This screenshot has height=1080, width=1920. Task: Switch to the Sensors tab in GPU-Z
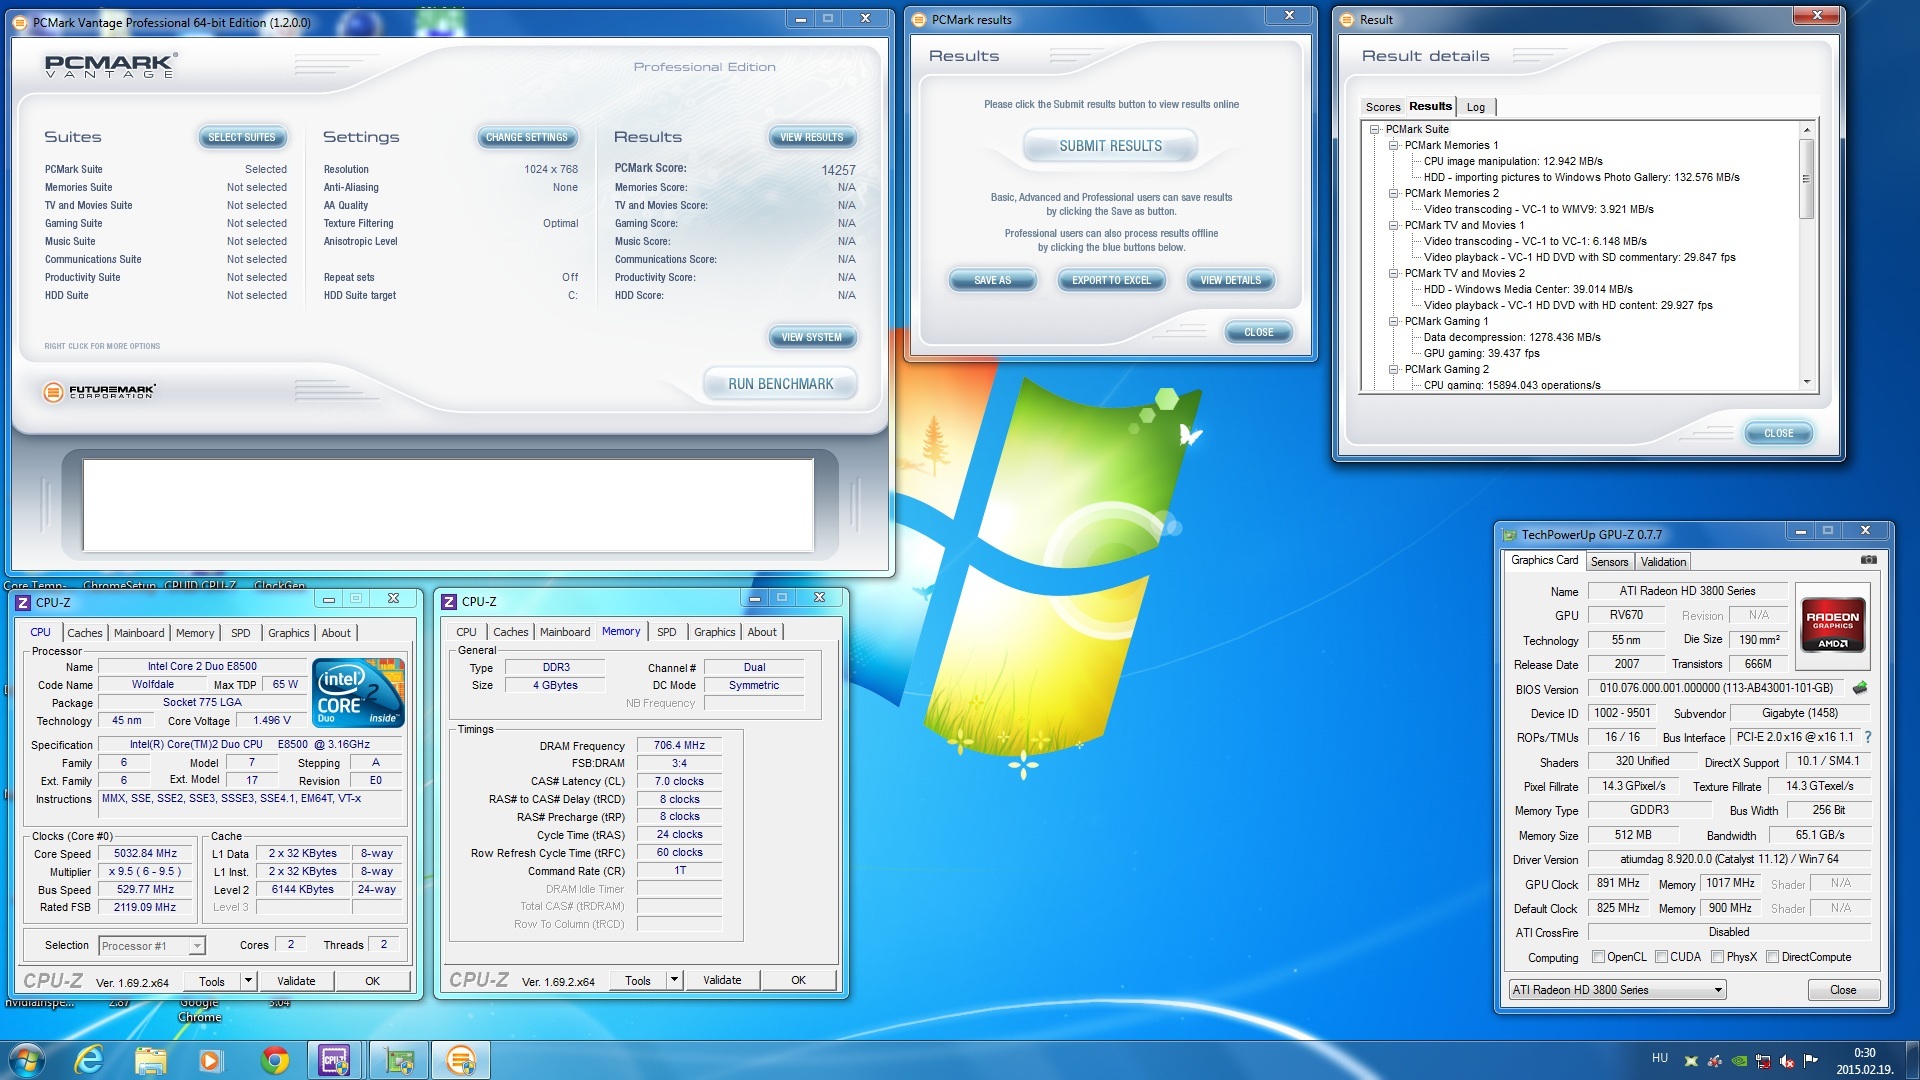click(1609, 562)
